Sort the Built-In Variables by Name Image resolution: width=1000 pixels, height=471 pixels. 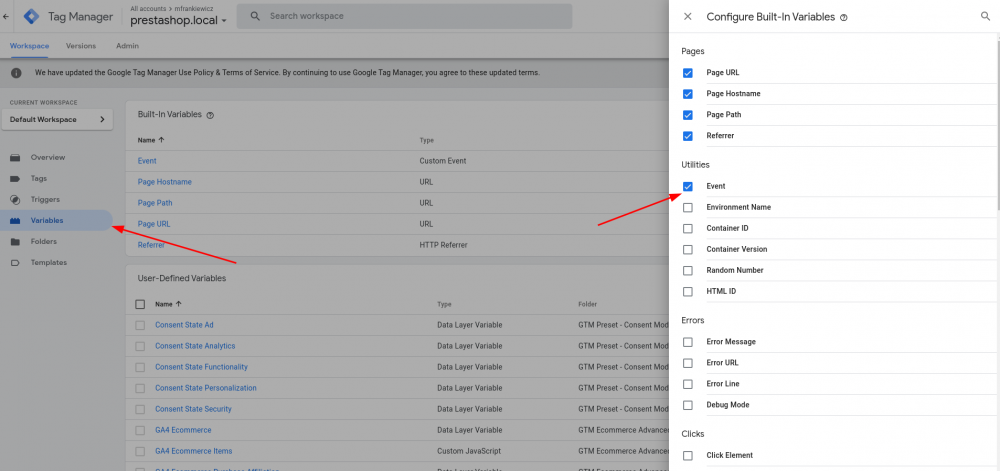[x=151, y=140]
